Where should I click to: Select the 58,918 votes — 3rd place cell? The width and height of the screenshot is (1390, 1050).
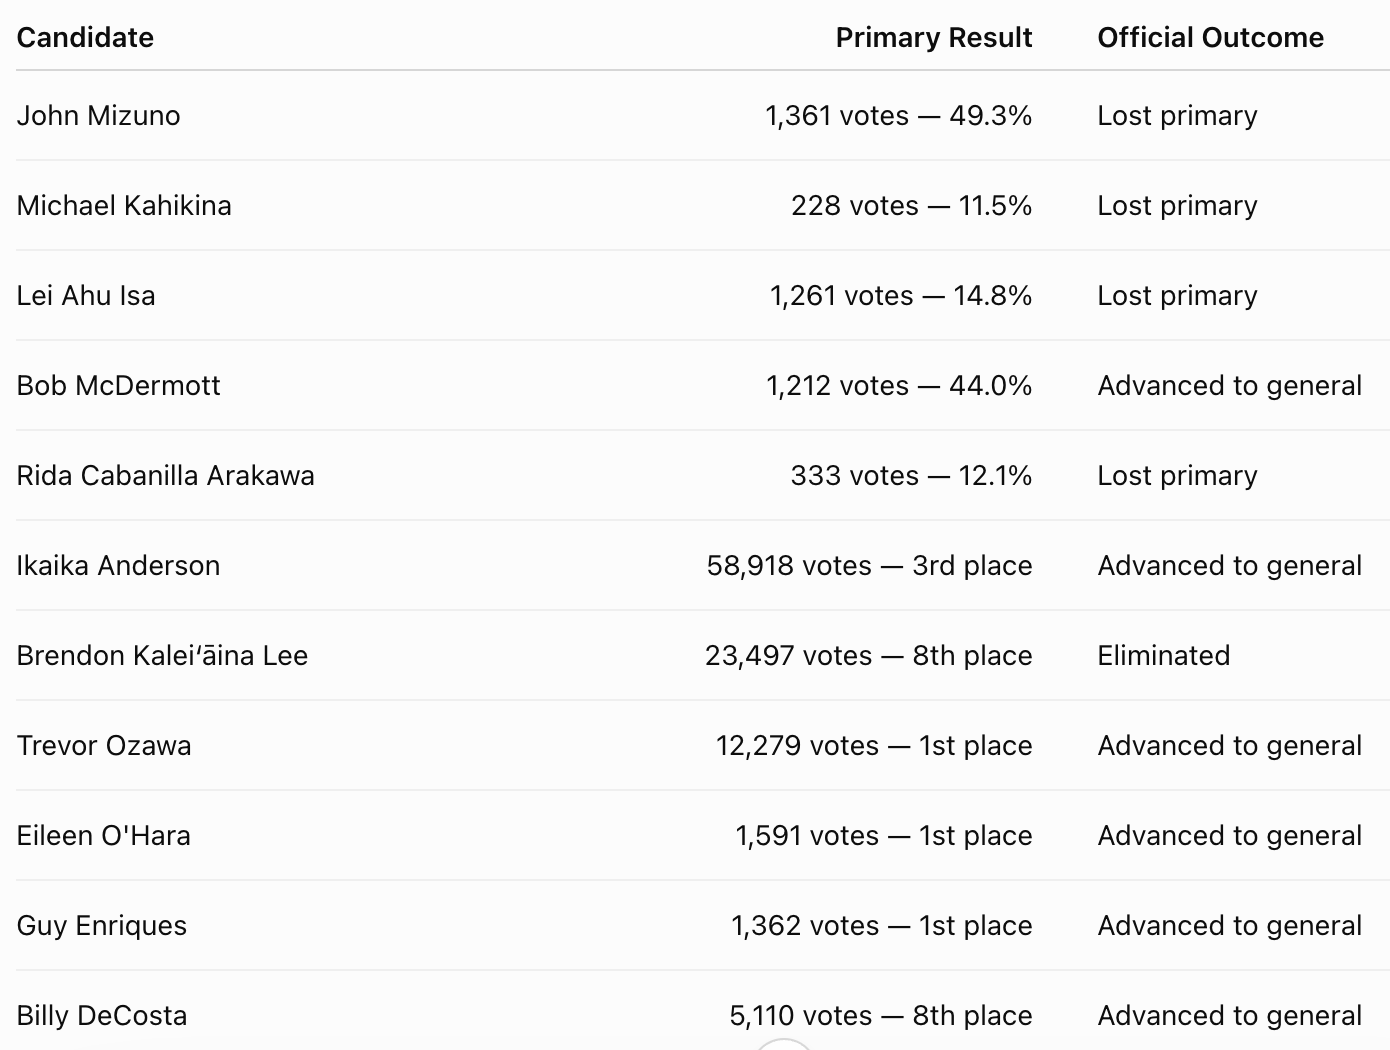point(869,566)
